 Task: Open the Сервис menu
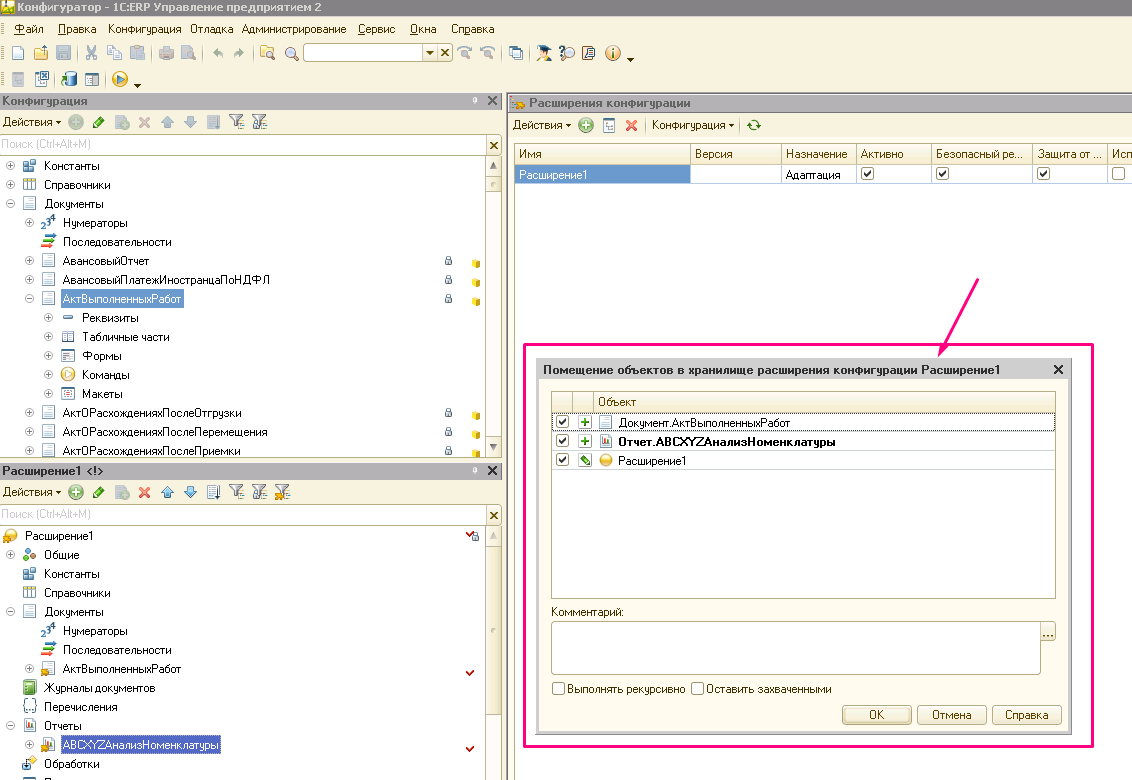[x=376, y=29]
